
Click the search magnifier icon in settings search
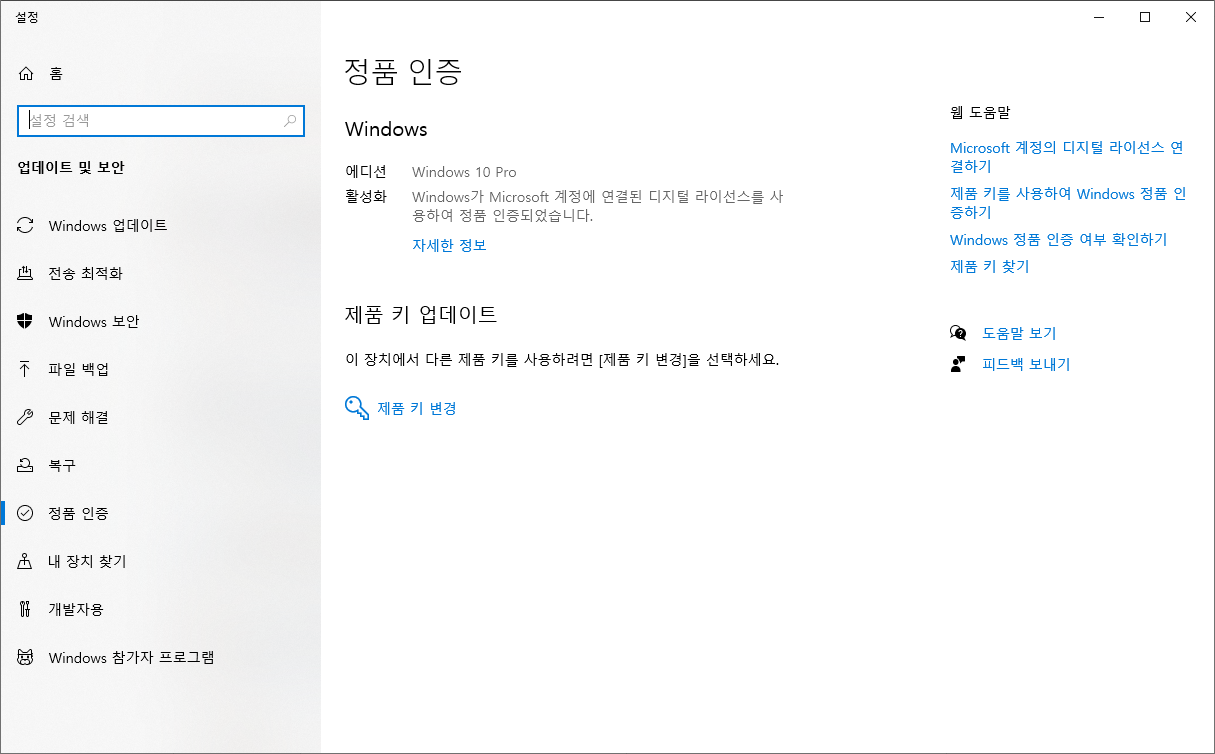click(290, 121)
